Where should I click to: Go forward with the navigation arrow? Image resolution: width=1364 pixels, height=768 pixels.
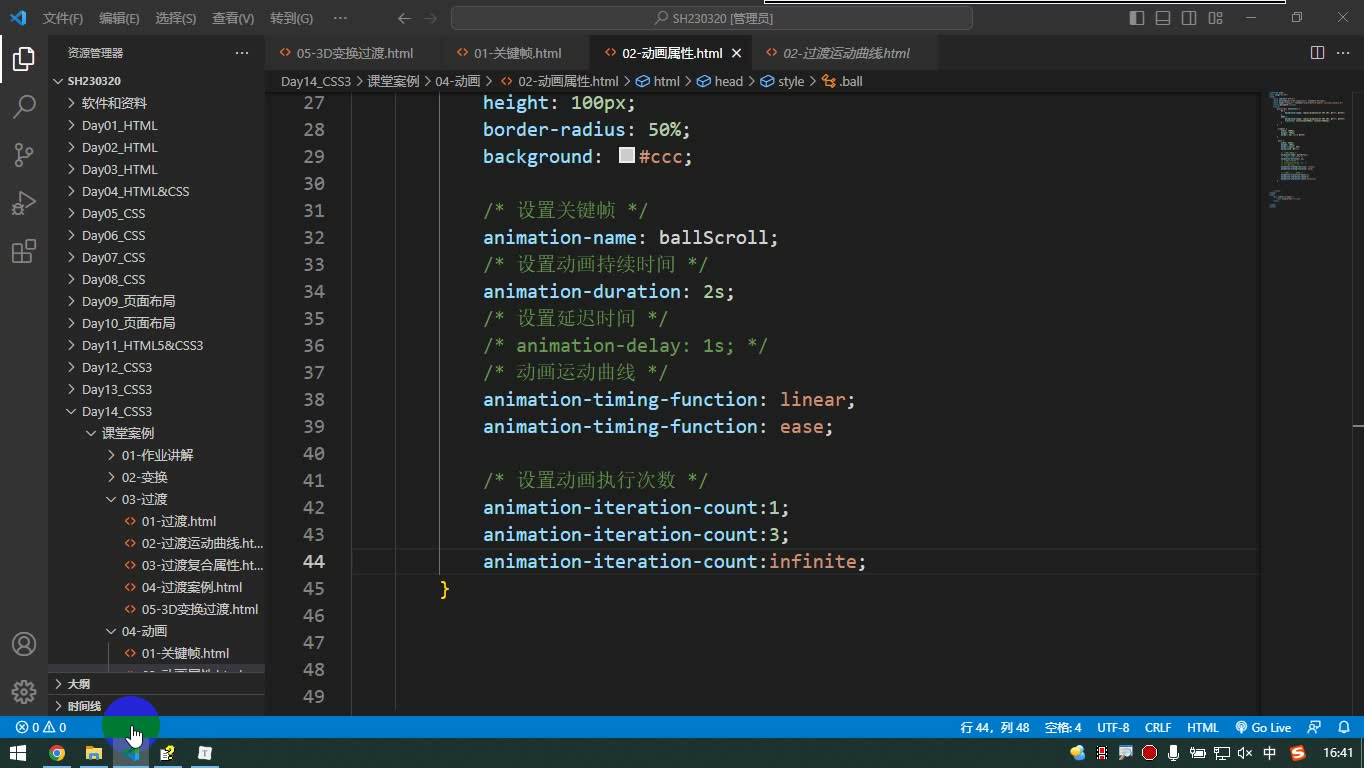[431, 18]
